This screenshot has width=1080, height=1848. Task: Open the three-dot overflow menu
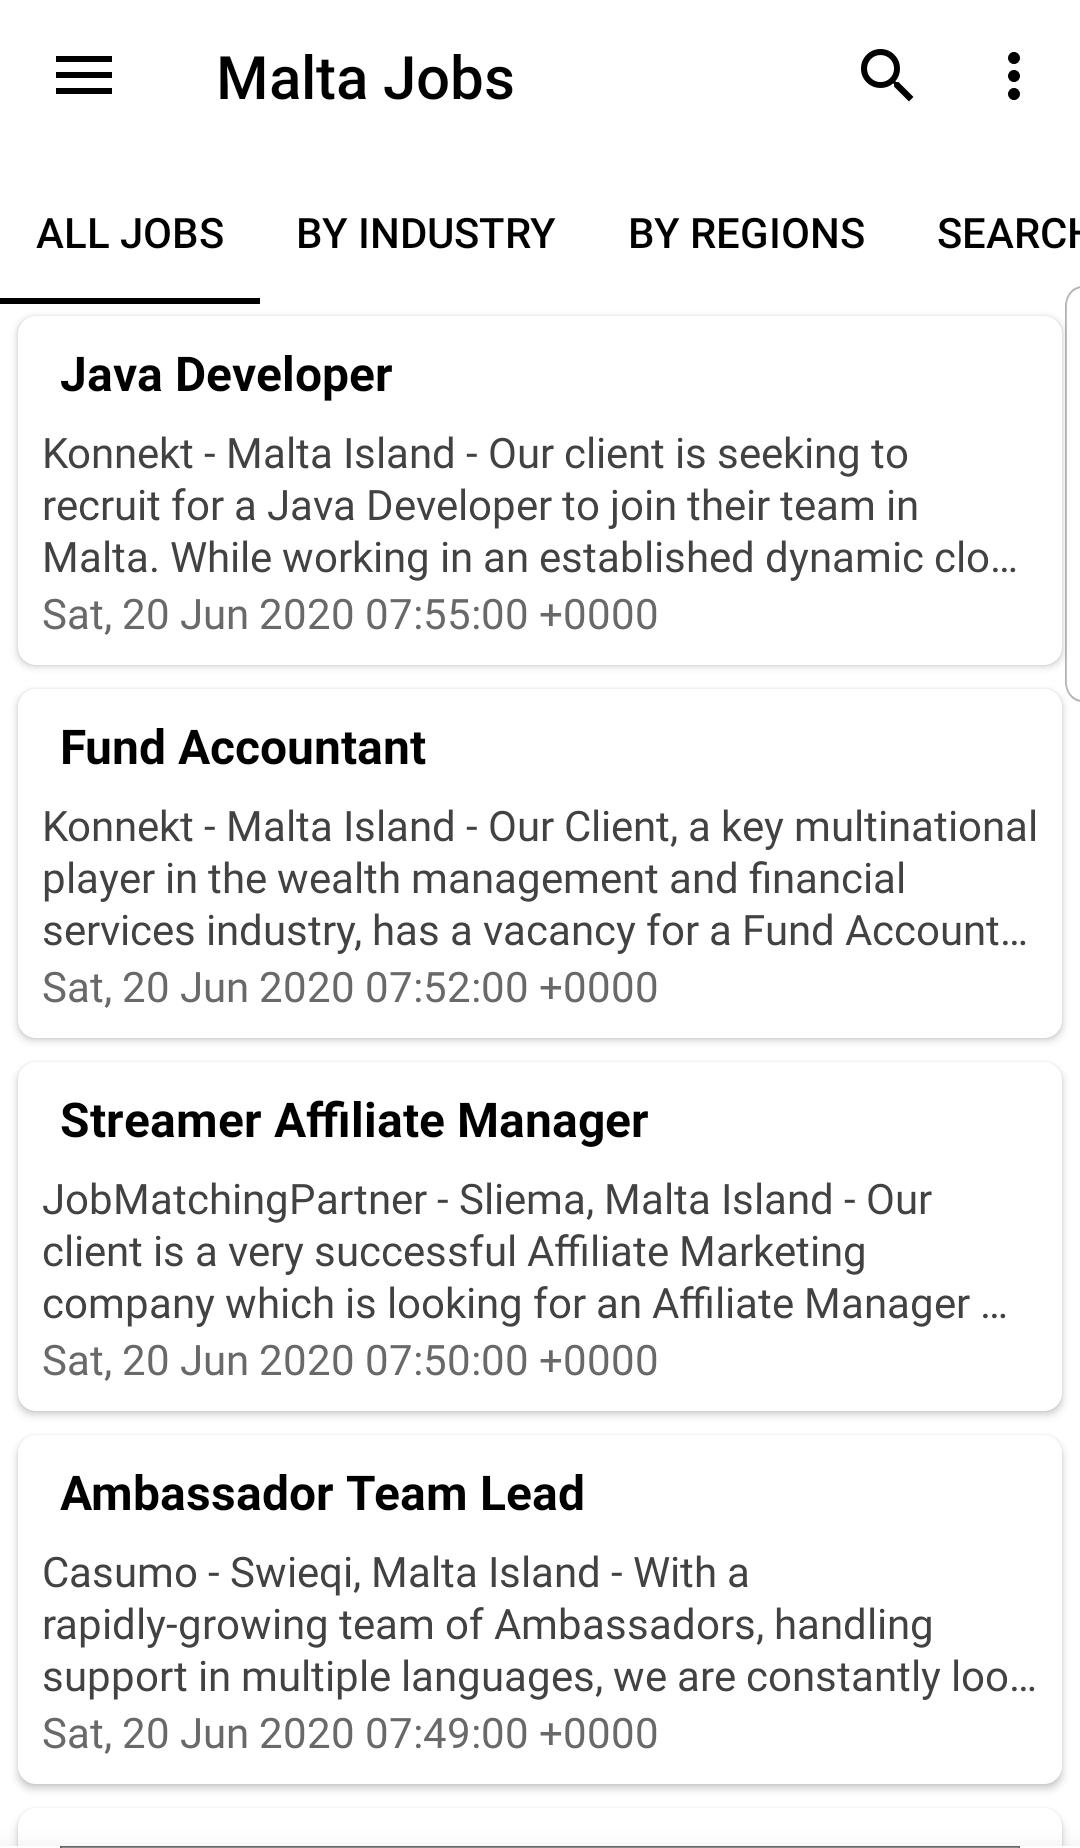point(1013,77)
